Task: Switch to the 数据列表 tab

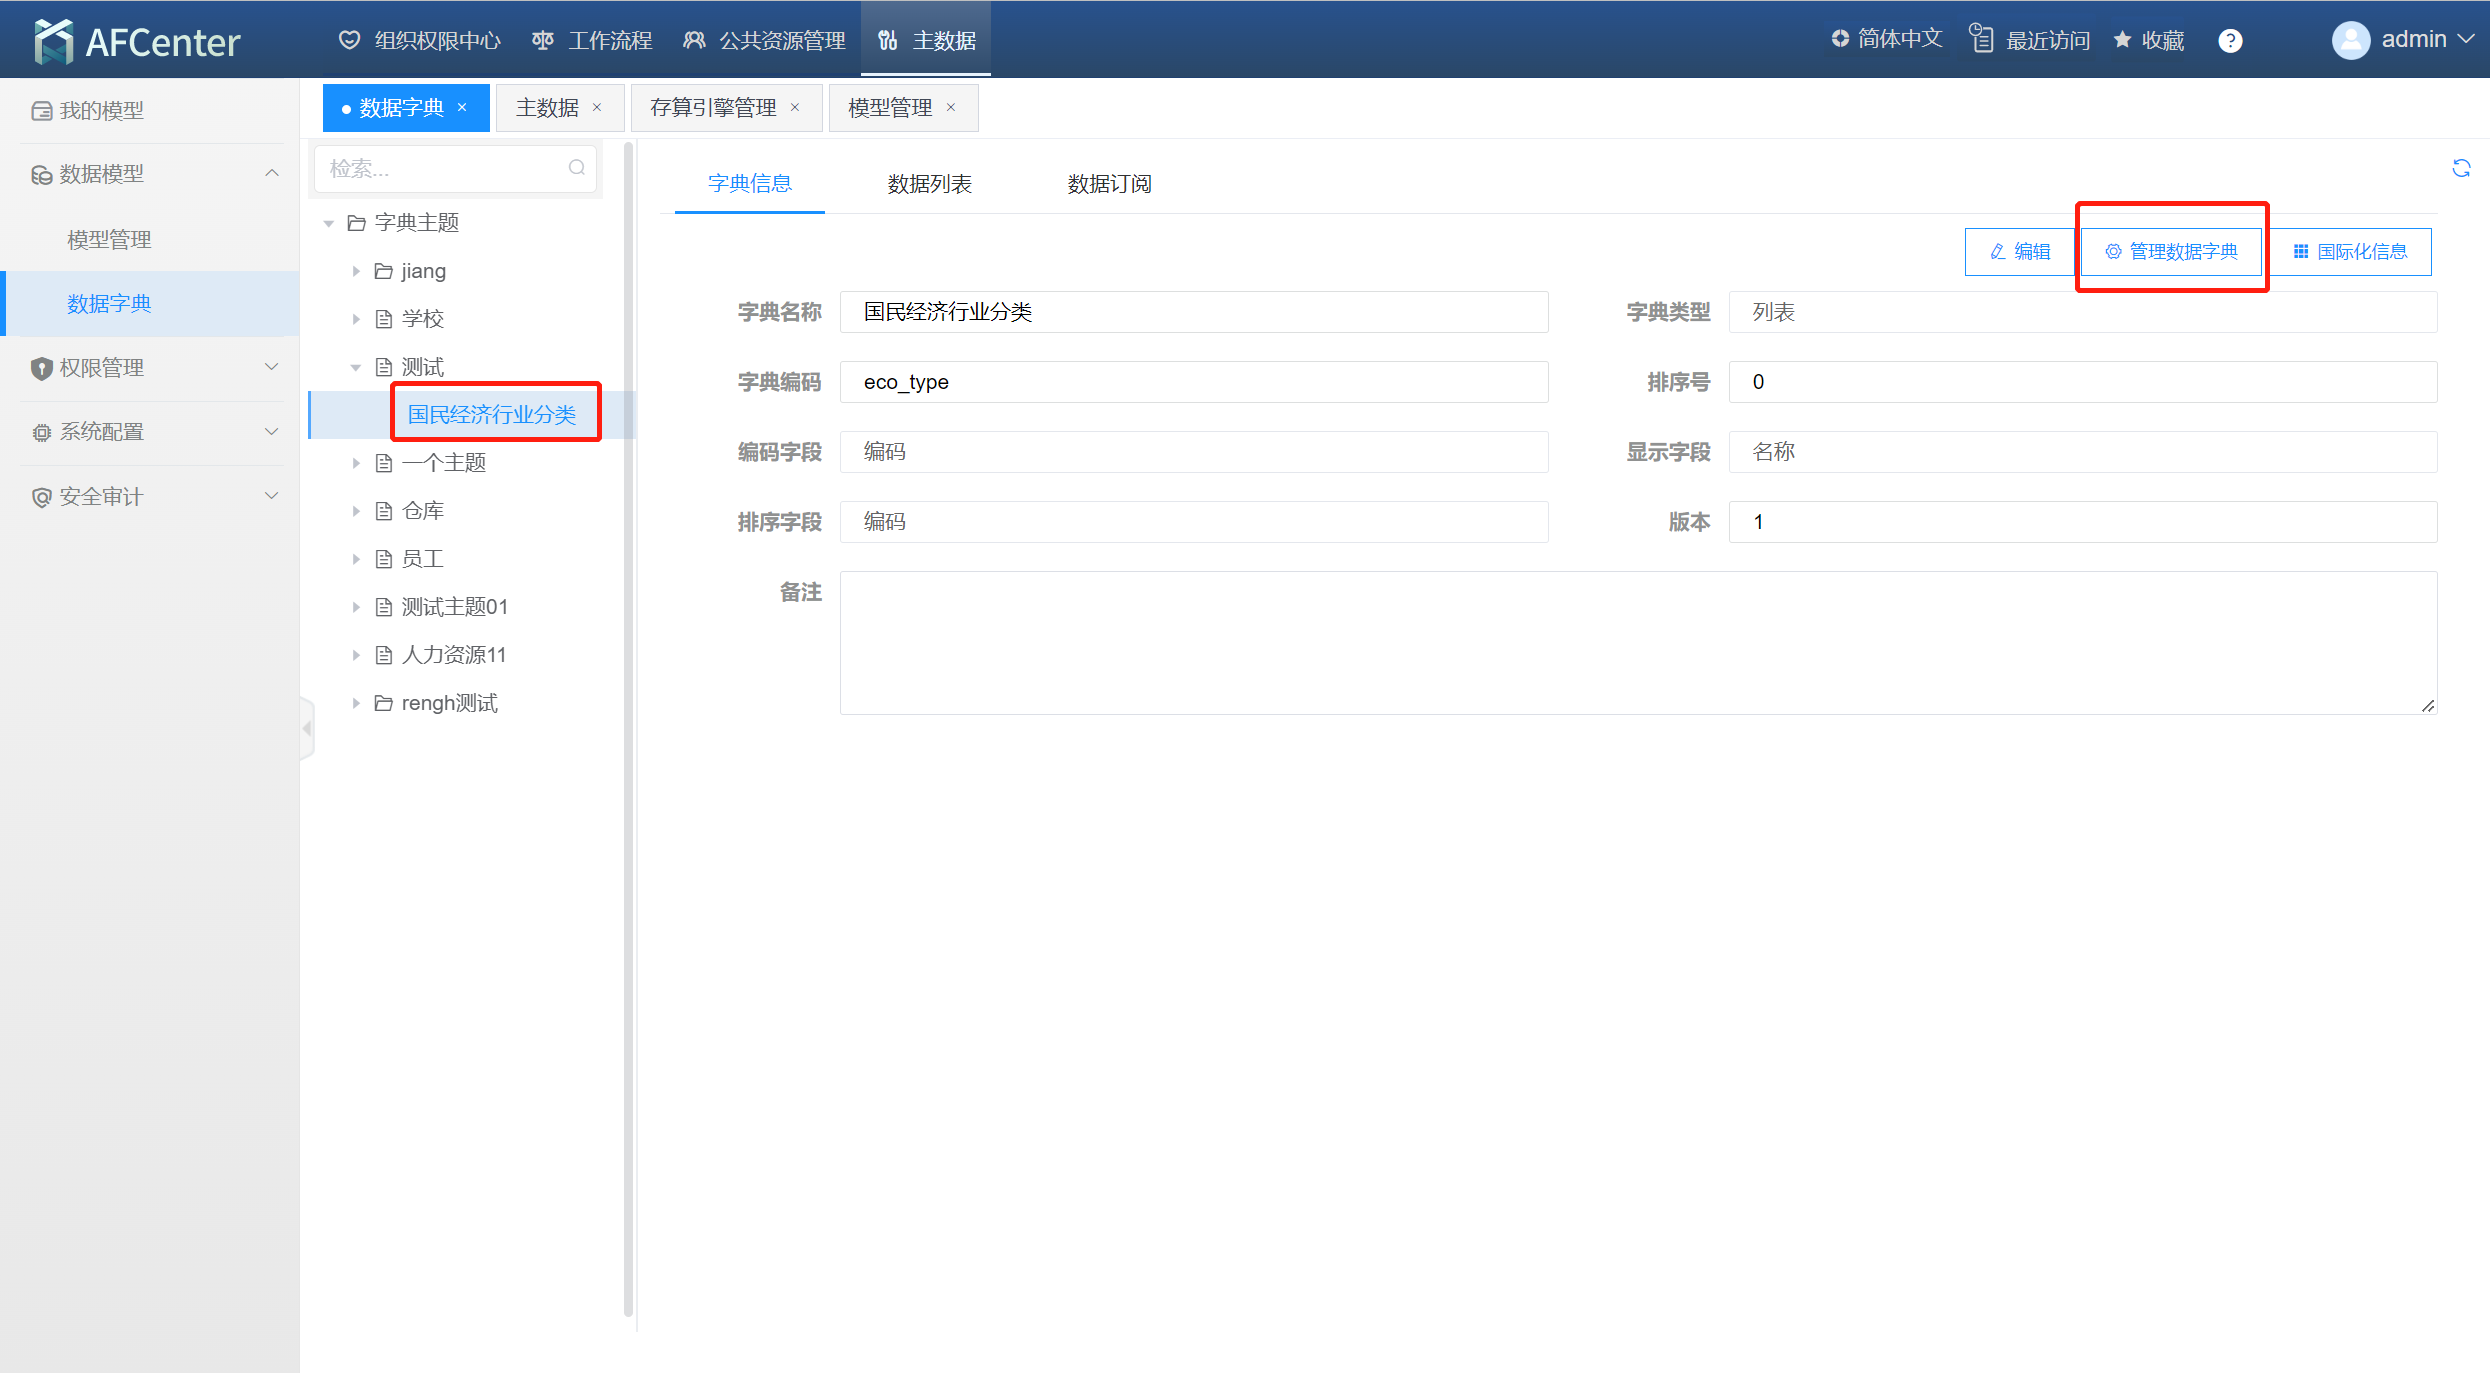Action: (929, 184)
